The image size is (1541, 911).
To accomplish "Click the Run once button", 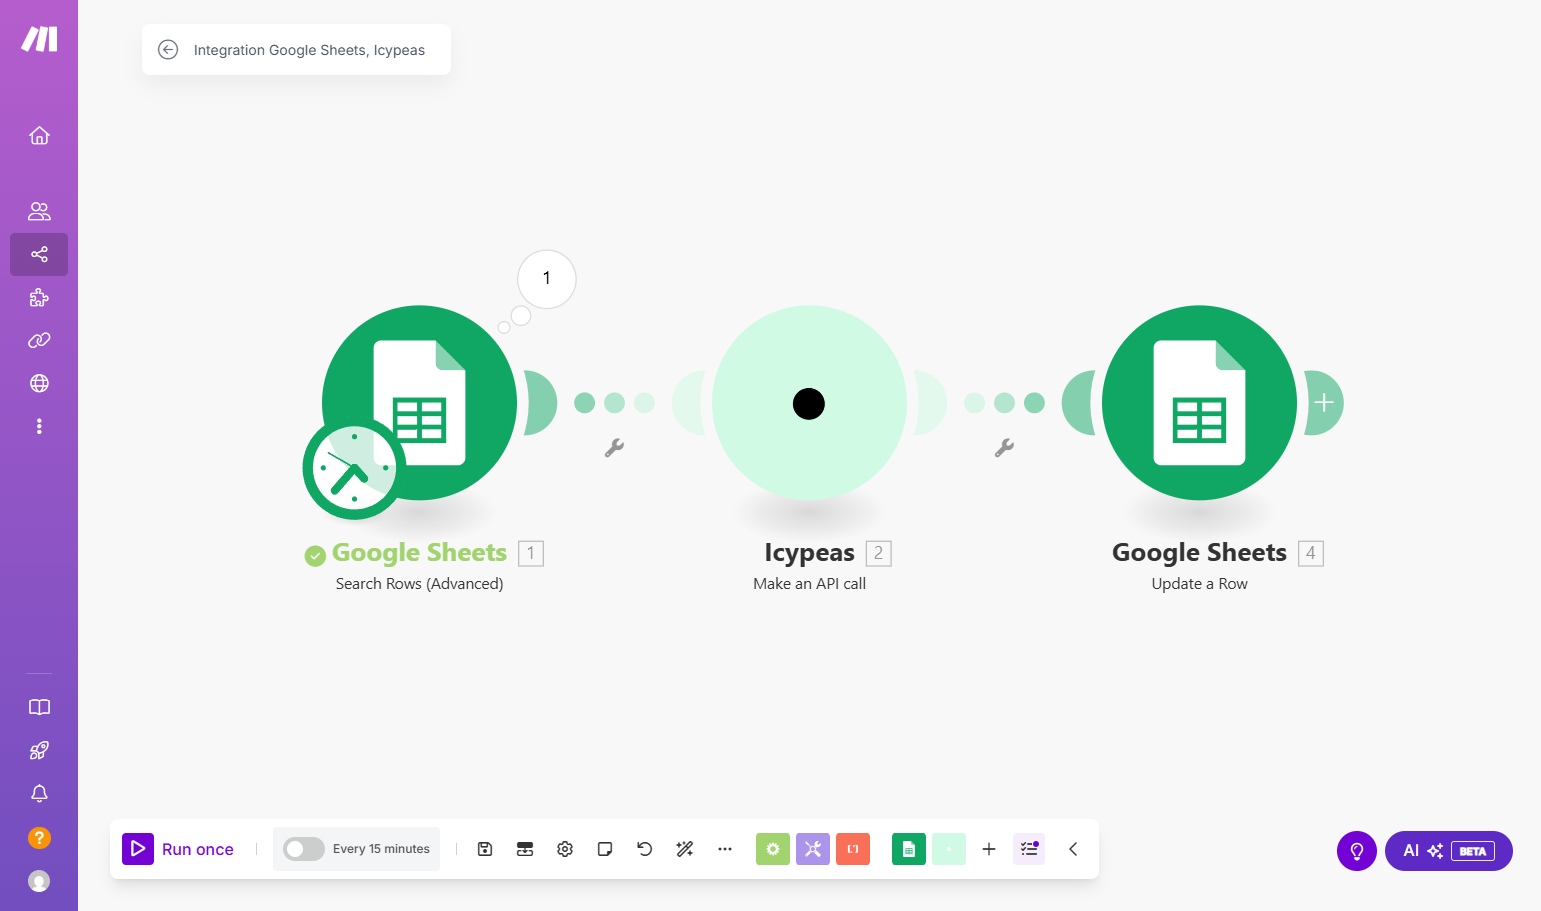I will tap(178, 849).
